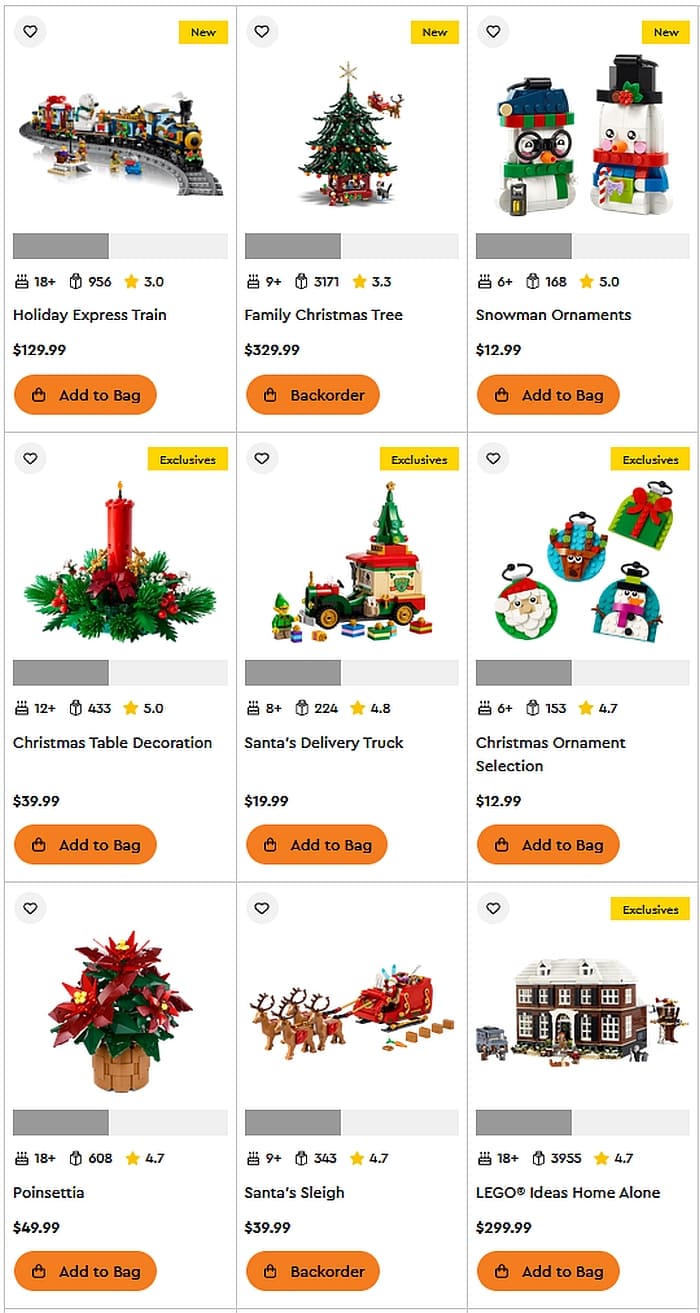700x1313 pixels.
Task: Click heart icon on LEGO Ideas Home Alone
Action: pos(493,908)
